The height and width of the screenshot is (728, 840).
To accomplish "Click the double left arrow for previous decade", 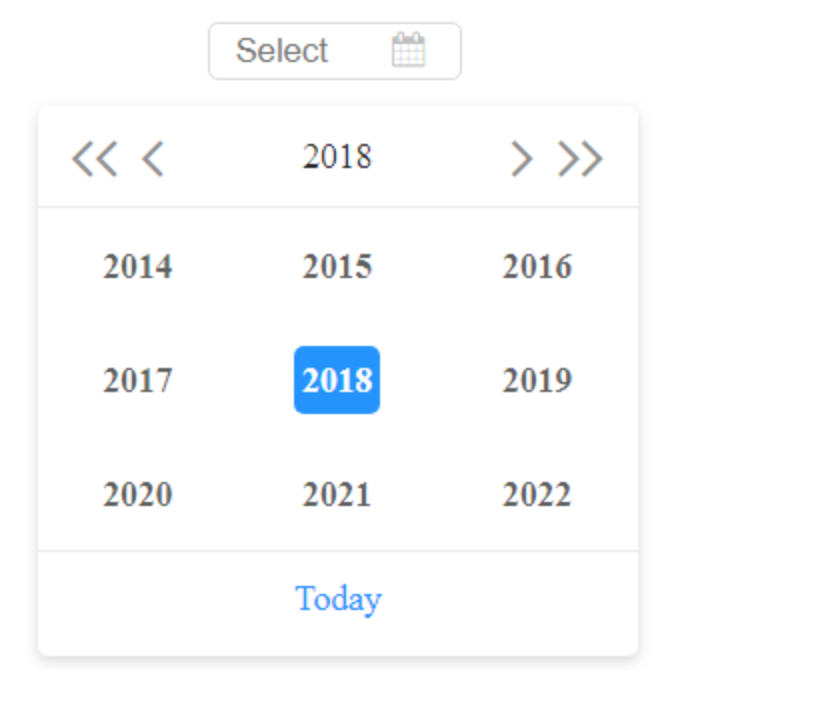I will (94, 158).
